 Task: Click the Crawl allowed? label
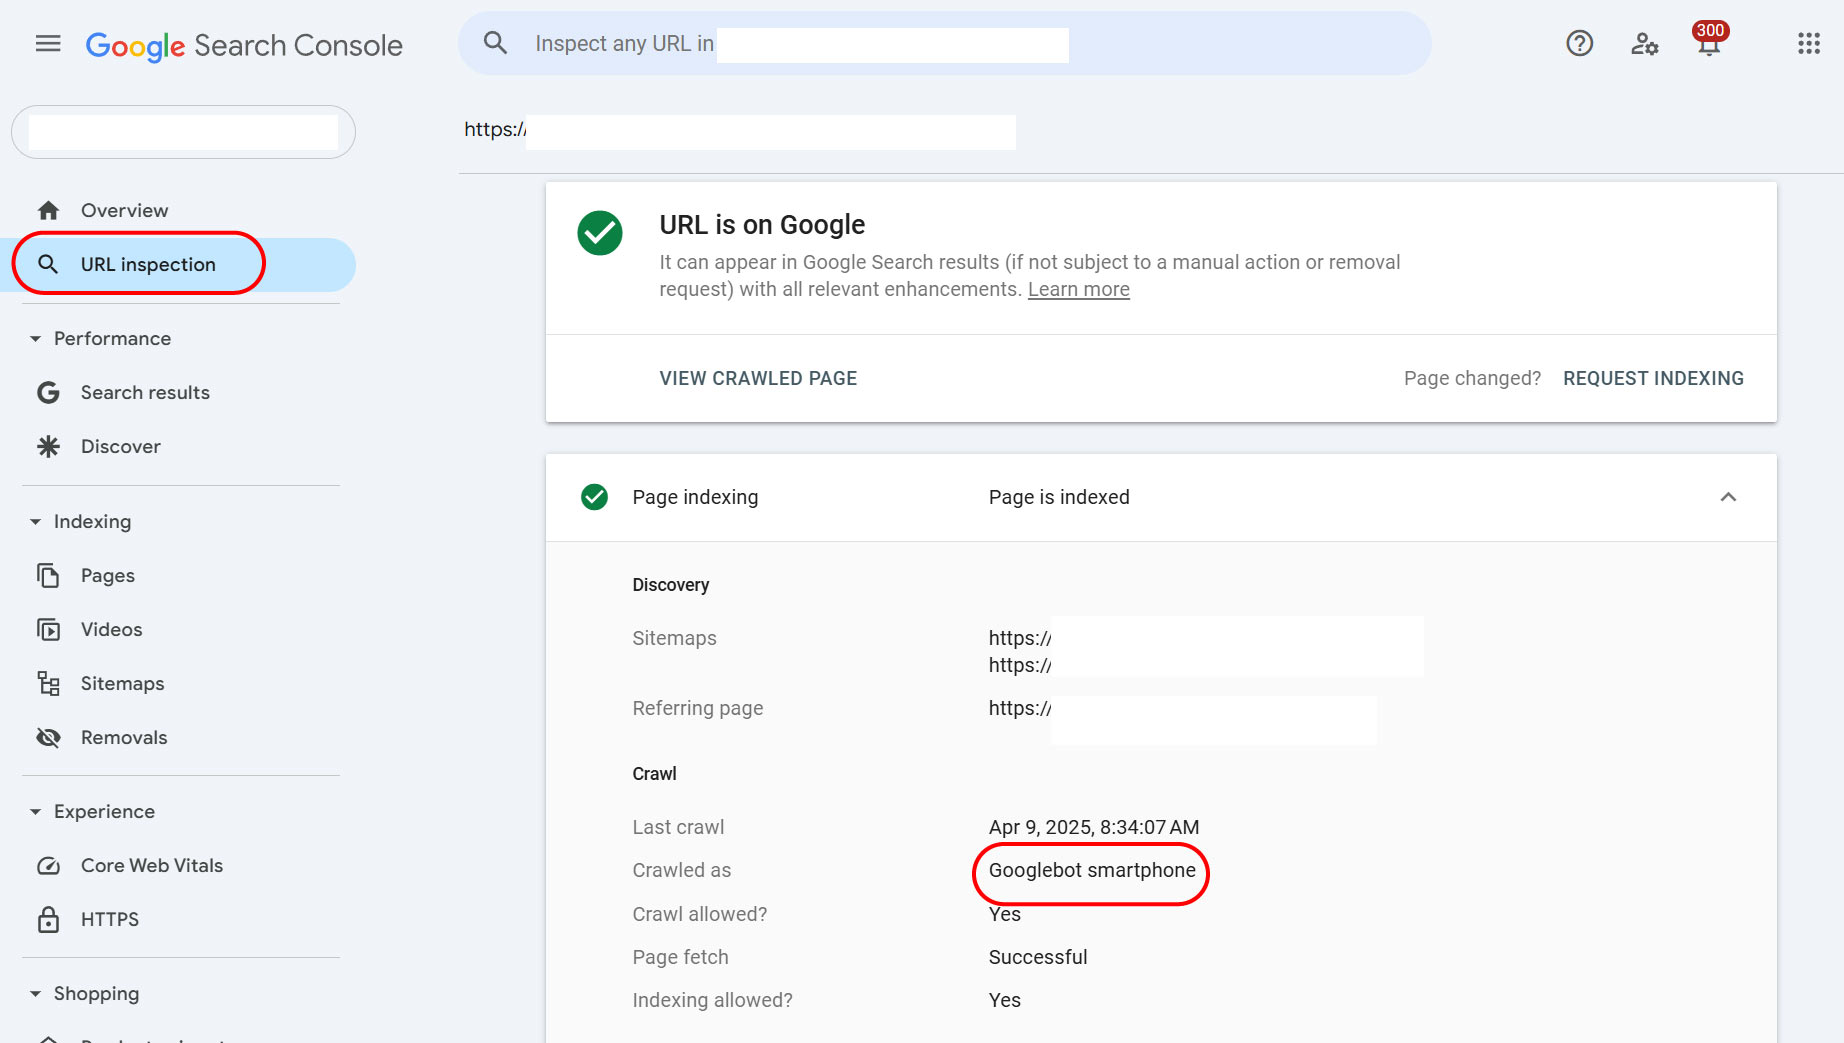click(700, 915)
